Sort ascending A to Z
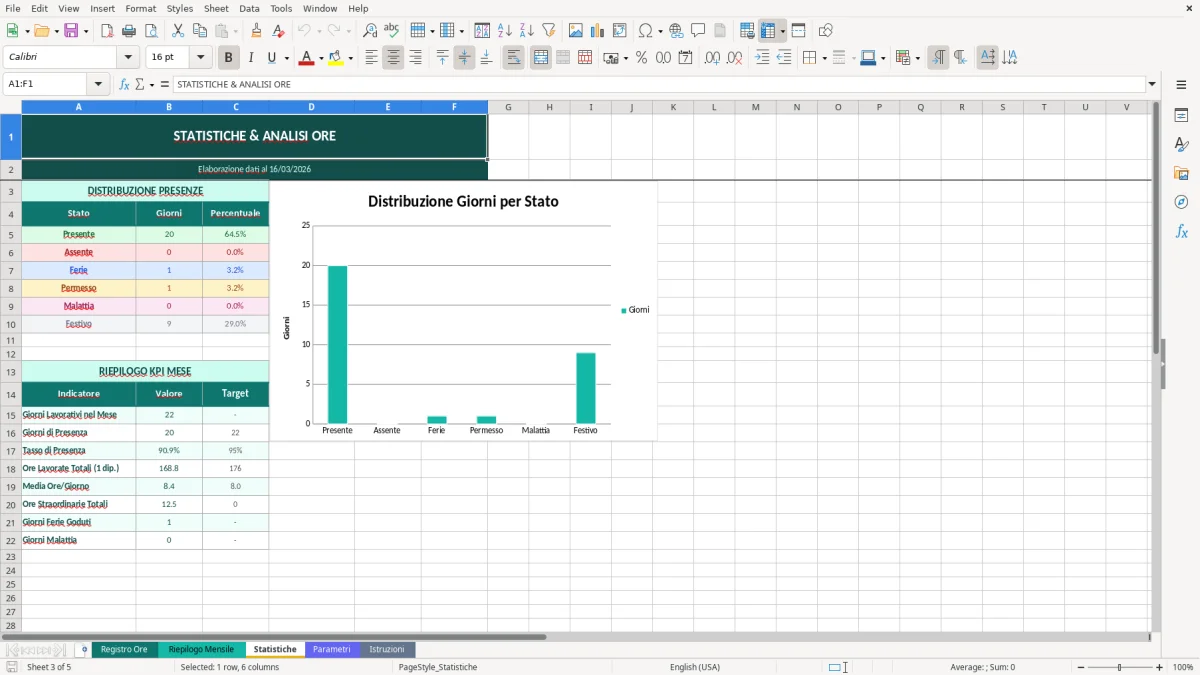This screenshot has width=1200, height=675. 504,31
